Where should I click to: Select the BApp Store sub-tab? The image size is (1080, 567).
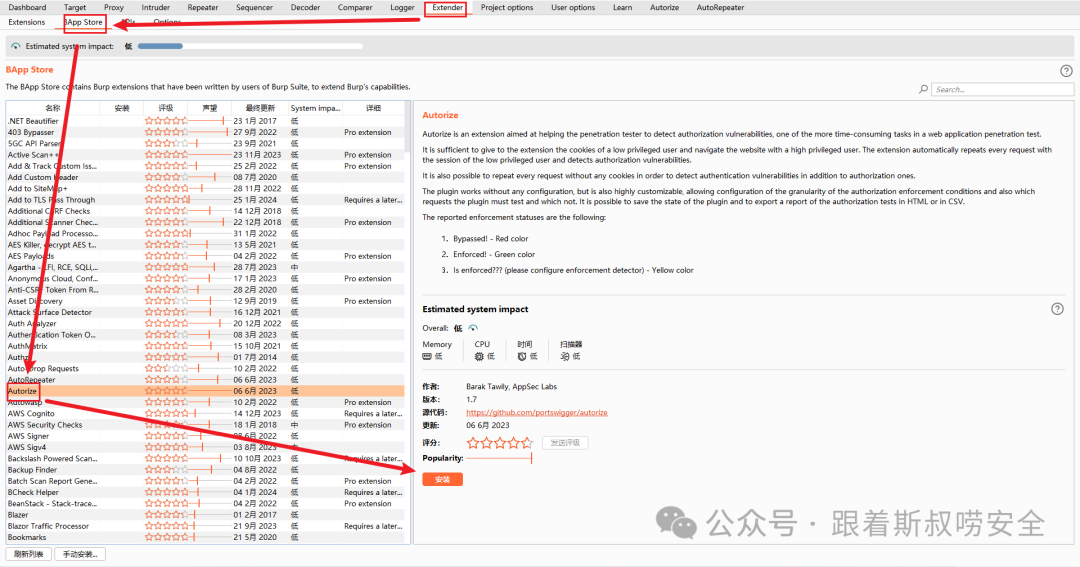(x=83, y=22)
